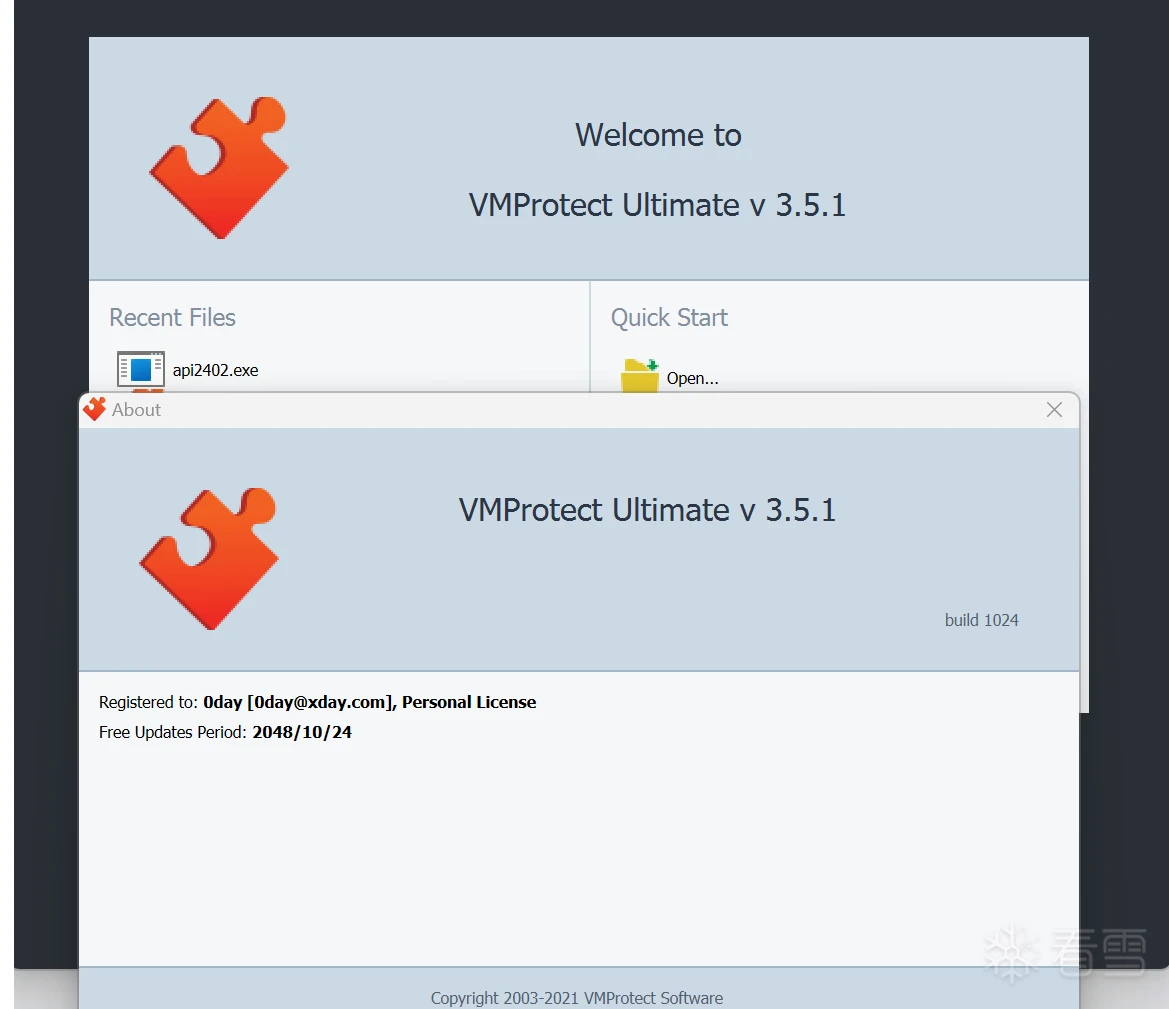Click the Copyright 2003-2021 VMProtect Software text

click(576, 998)
